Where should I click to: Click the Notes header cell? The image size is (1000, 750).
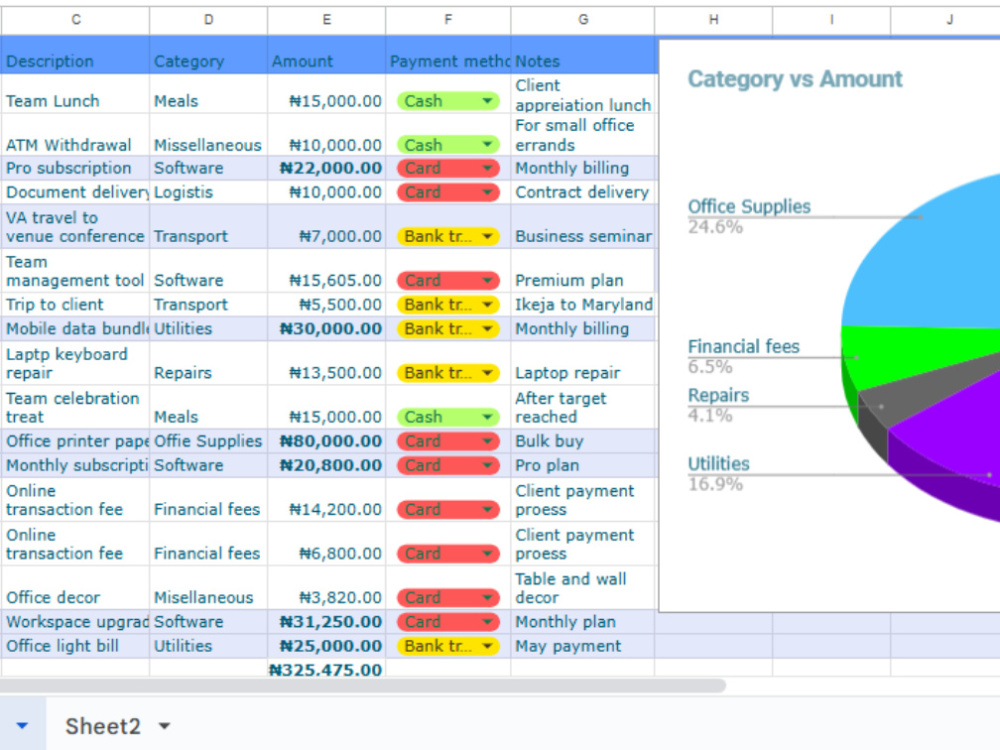[x=582, y=55]
